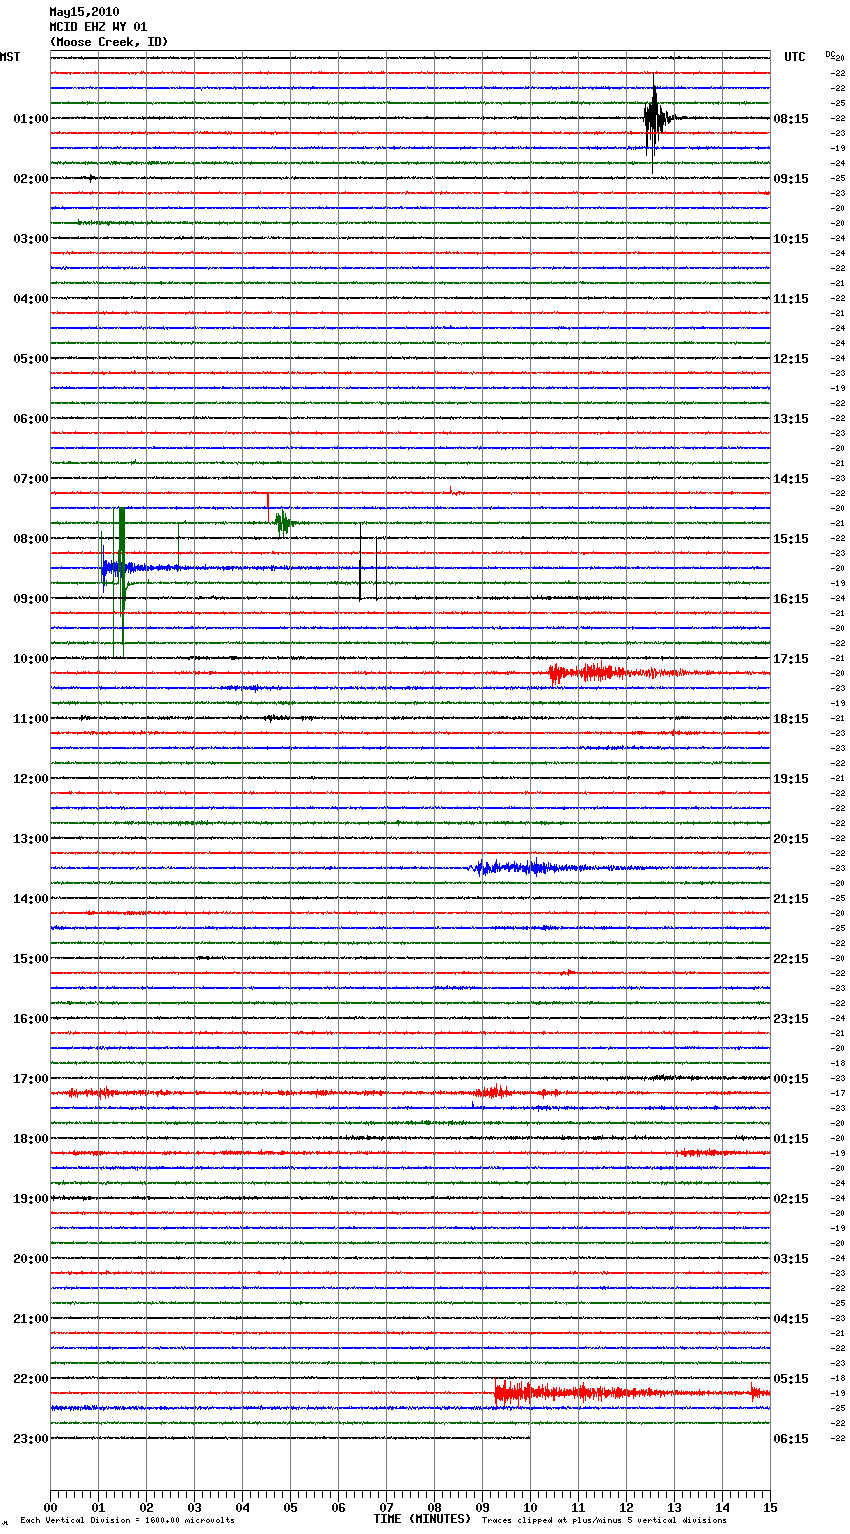850x1534 pixels.
Task: Click the red seismic event after the 22:00 trace
Action: point(630,1392)
